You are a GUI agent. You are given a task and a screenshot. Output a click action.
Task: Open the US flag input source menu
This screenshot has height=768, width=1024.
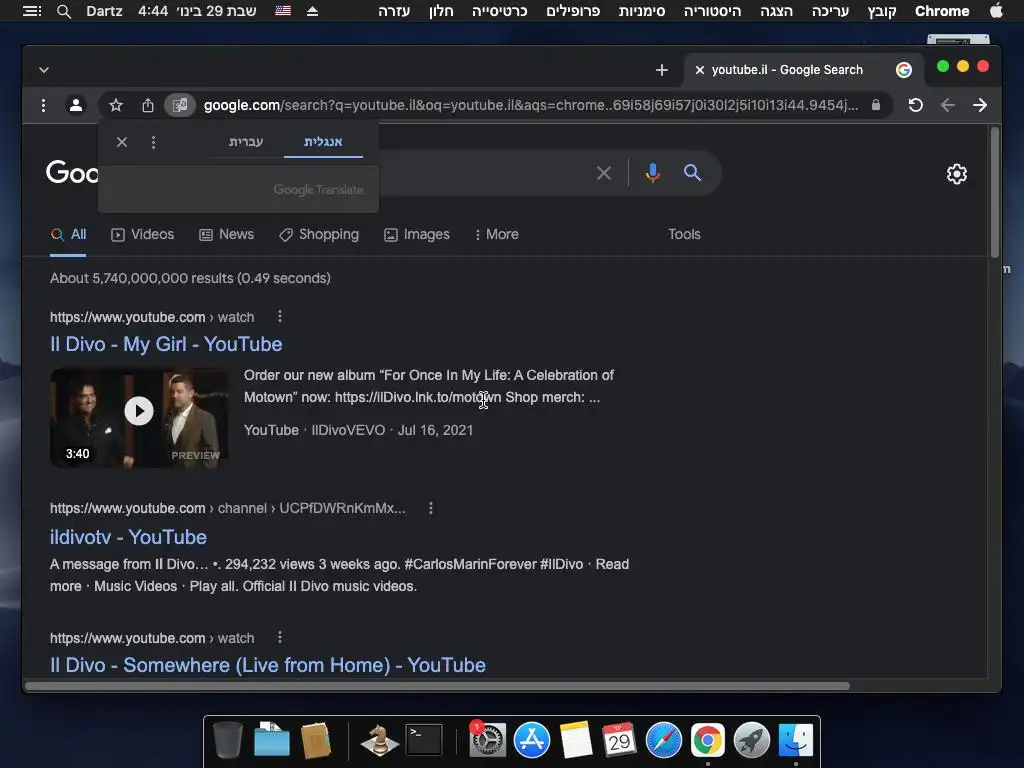[x=283, y=11]
